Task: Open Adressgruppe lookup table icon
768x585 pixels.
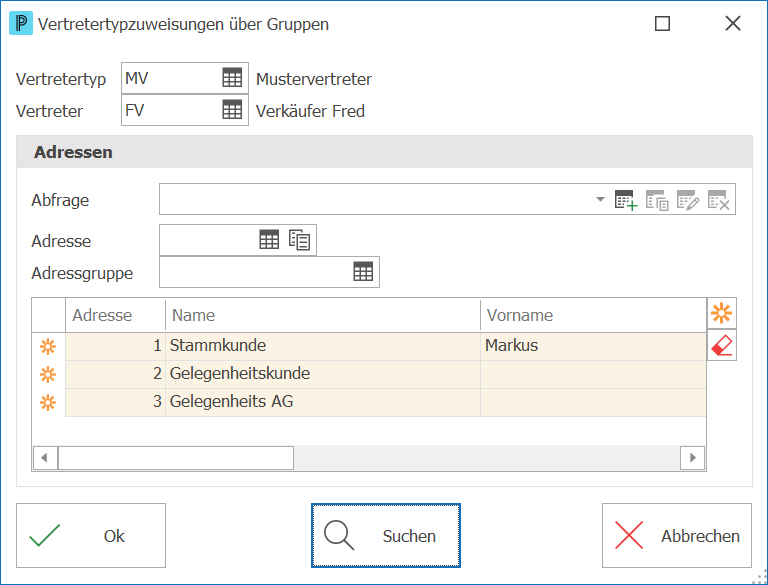Action: (x=363, y=271)
